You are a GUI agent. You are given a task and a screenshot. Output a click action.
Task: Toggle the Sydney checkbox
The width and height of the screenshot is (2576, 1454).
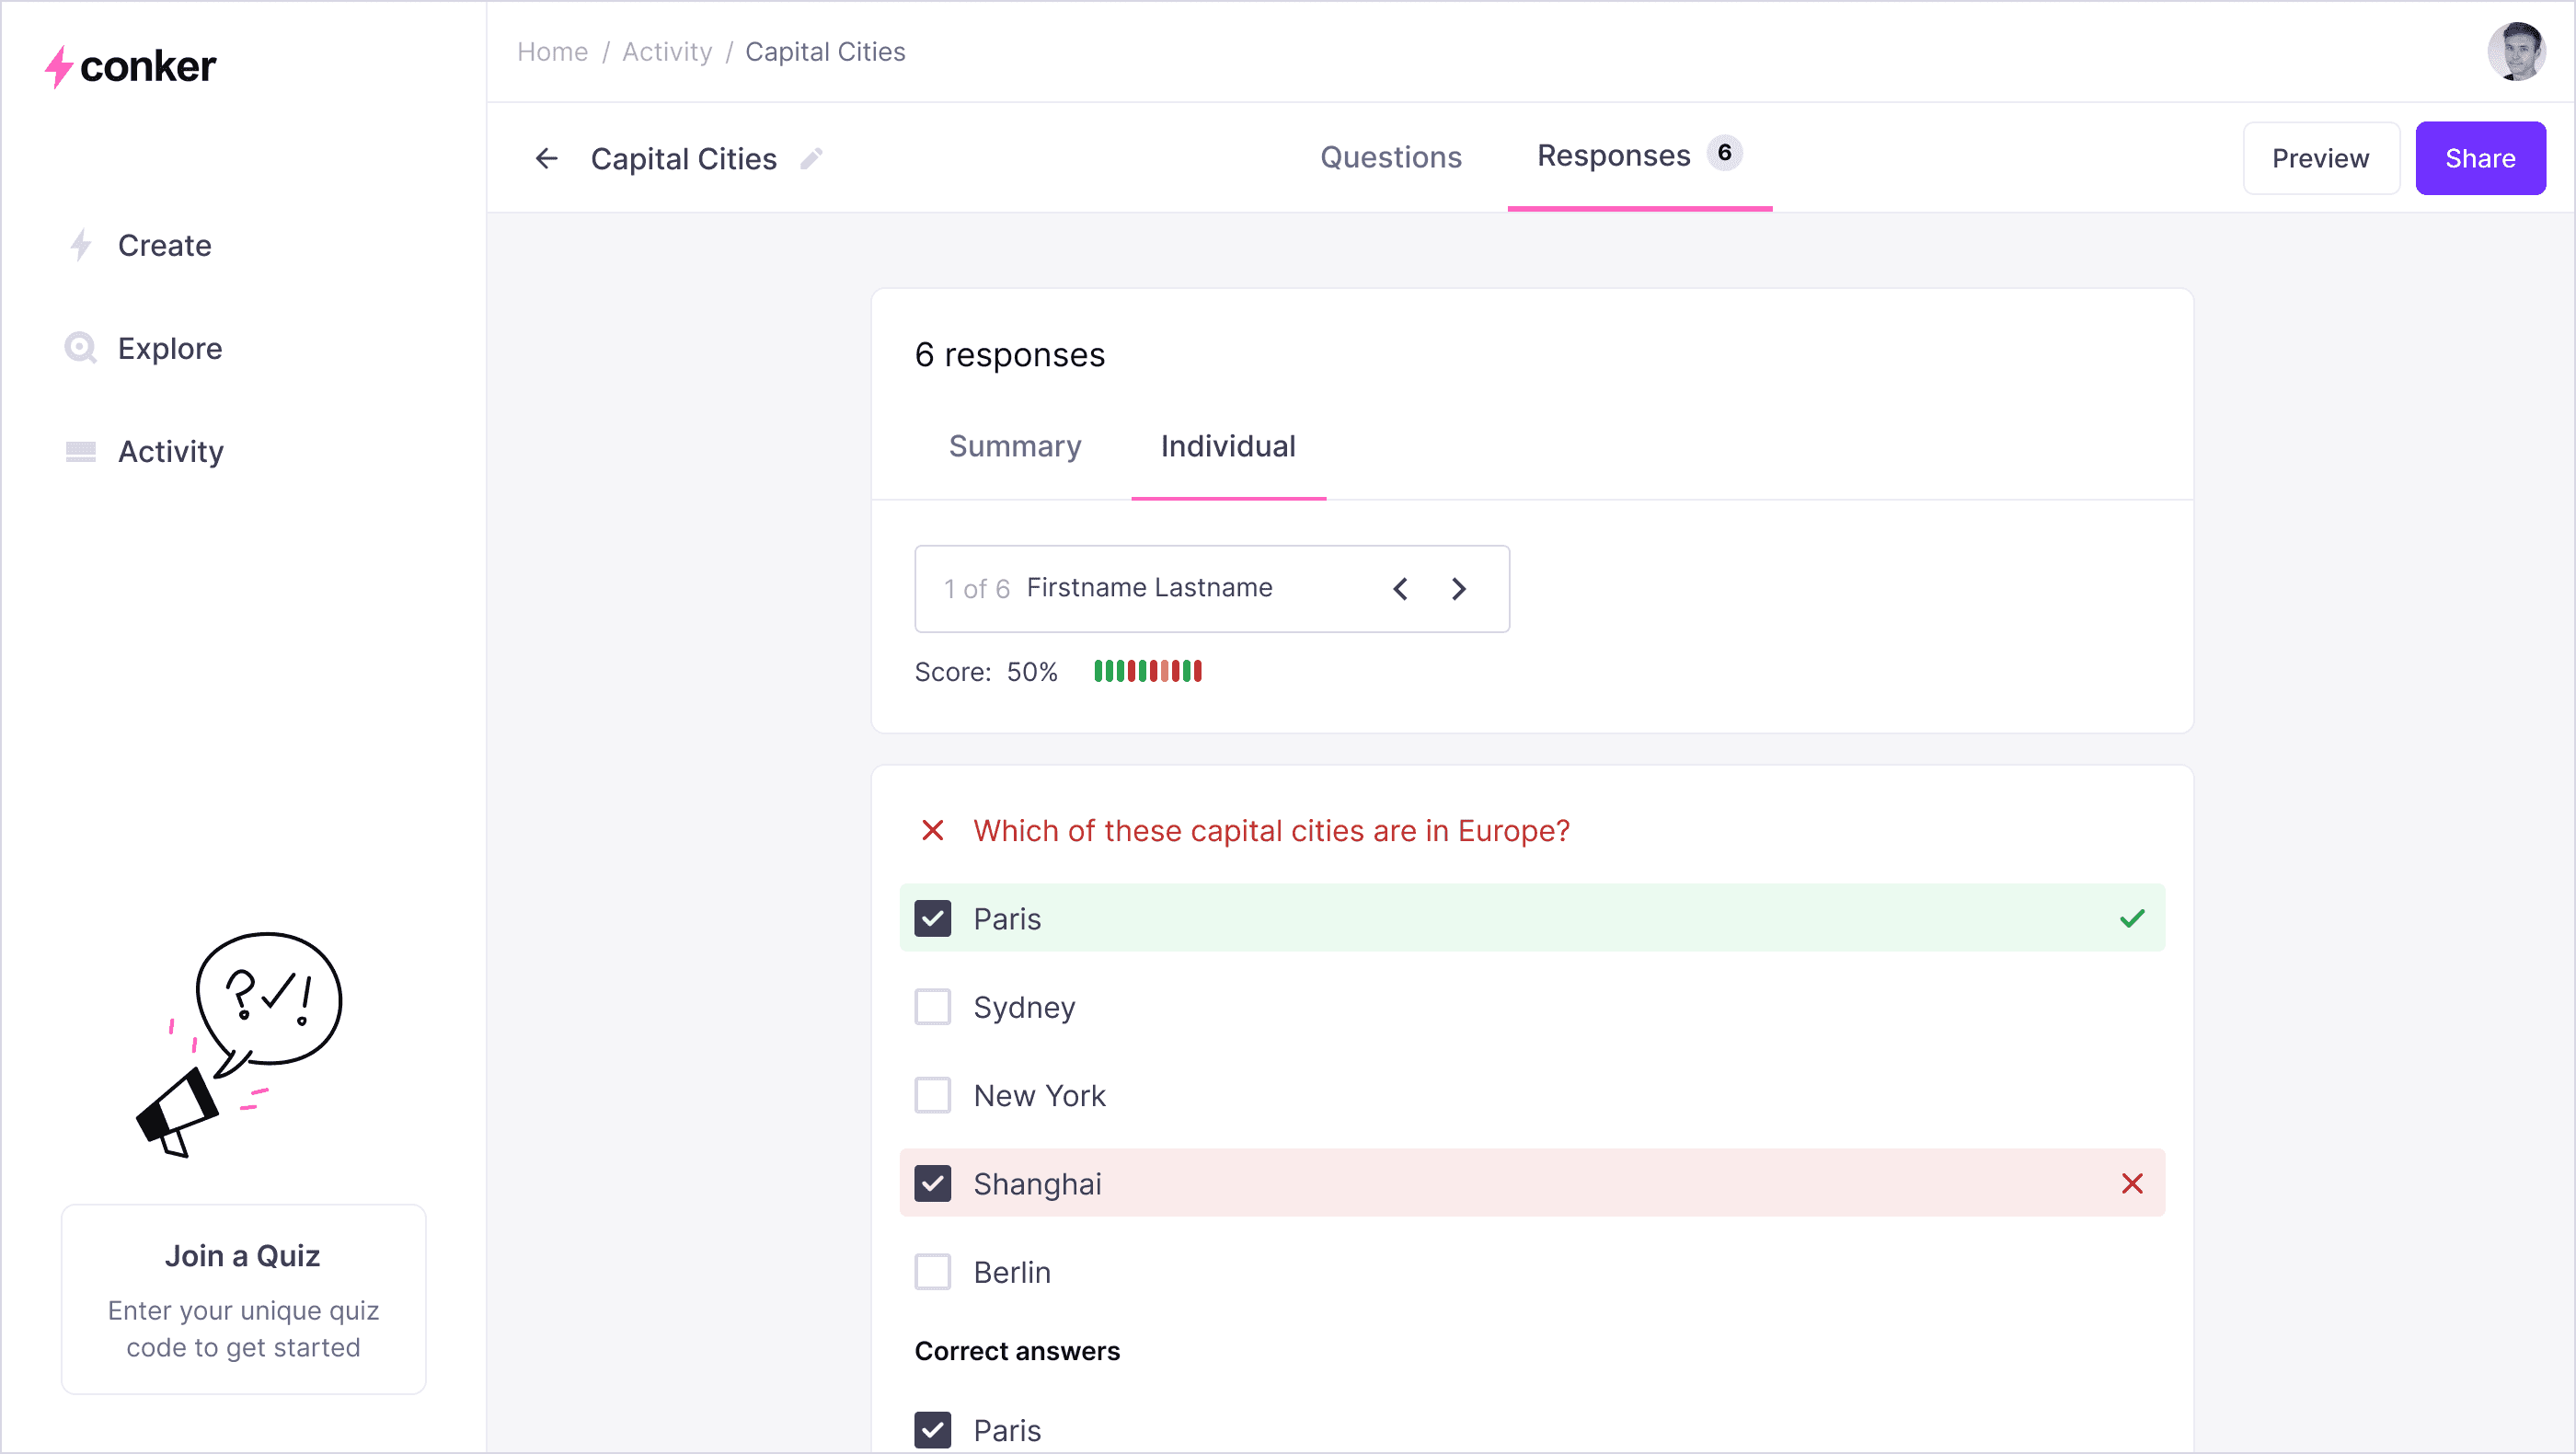932,1007
